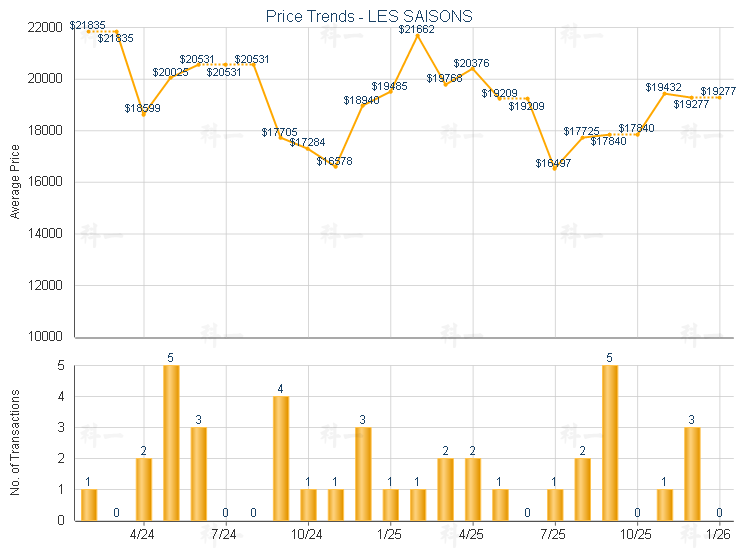The width and height of the screenshot is (740, 550).
Task: Click the 7/24 x-axis label
Action: [225, 536]
